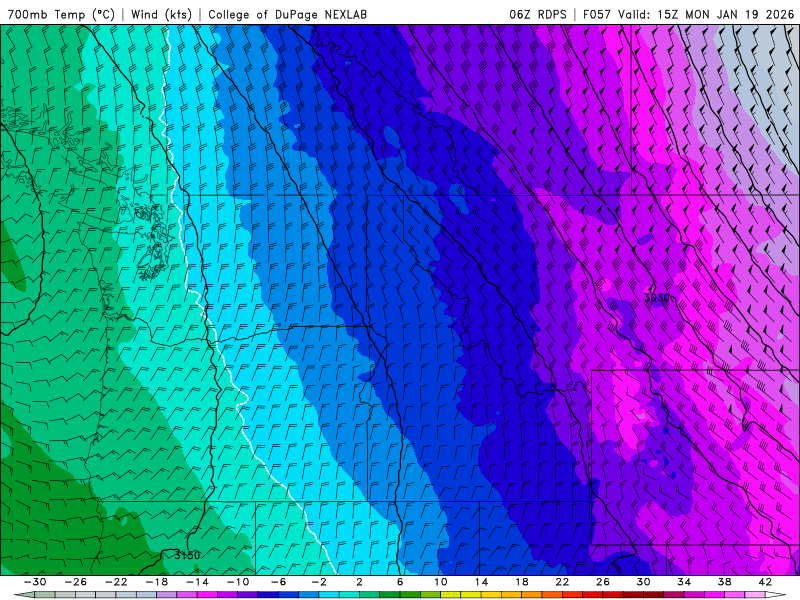This screenshot has height=600, width=800.
Task: Click the "38" color scale label
Action: pos(724,582)
